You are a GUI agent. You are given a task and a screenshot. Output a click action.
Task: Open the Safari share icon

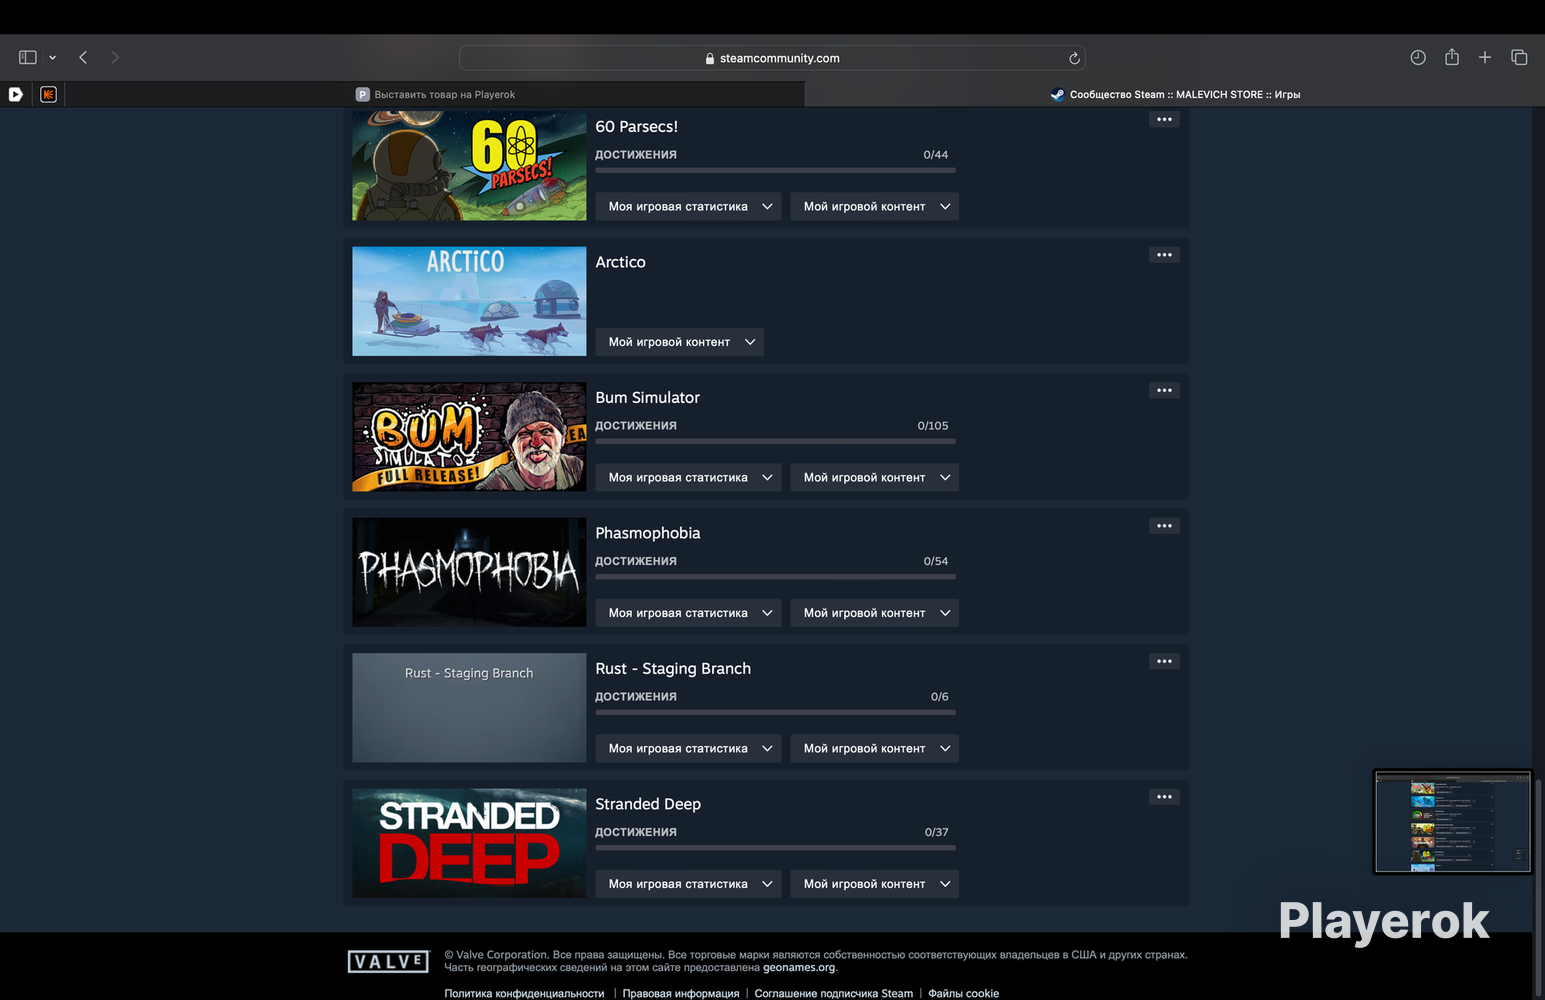point(1452,57)
